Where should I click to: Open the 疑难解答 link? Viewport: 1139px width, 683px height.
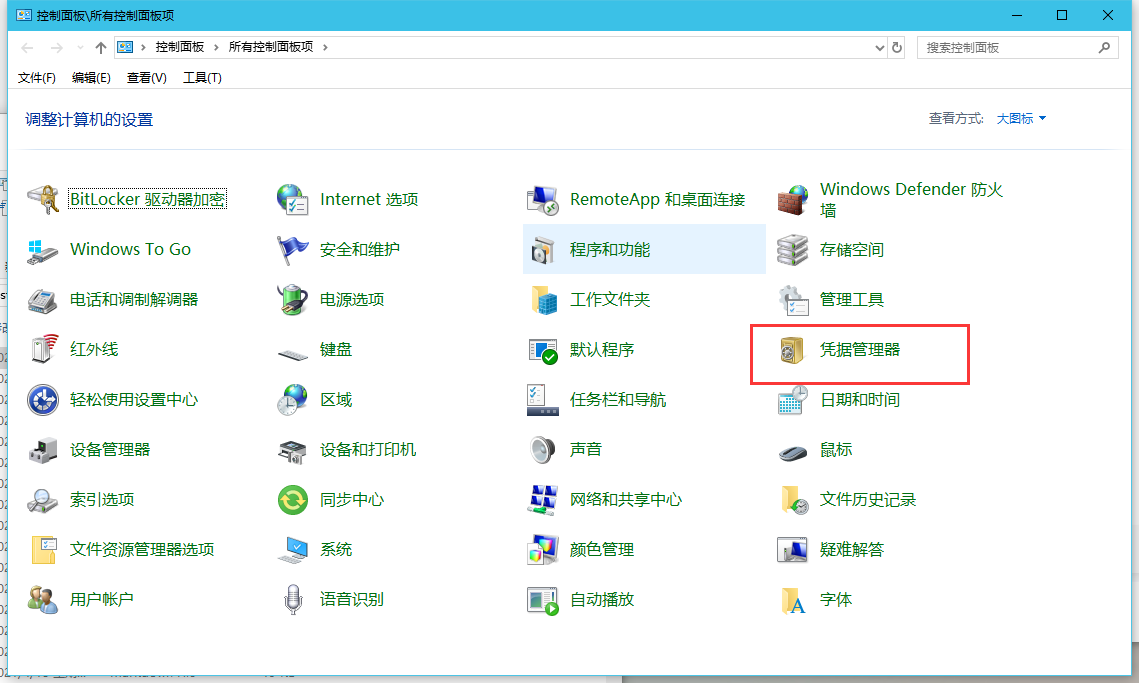click(x=852, y=550)
